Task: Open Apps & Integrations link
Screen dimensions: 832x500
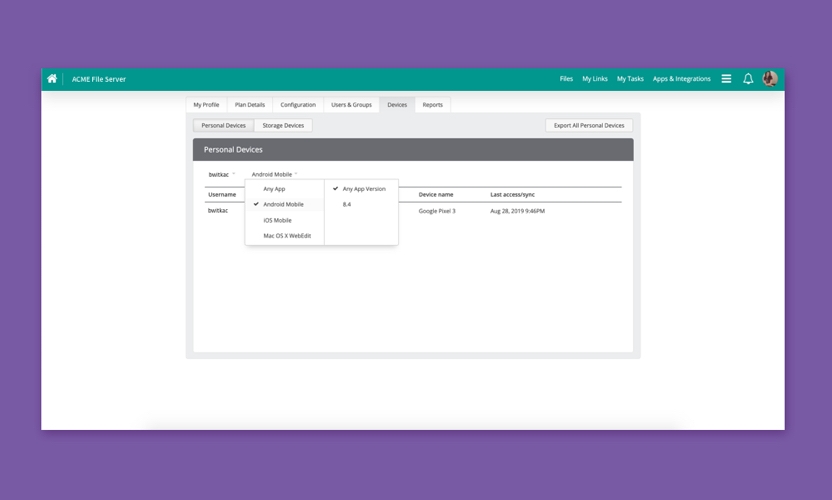Action: (x=681, y=79)
